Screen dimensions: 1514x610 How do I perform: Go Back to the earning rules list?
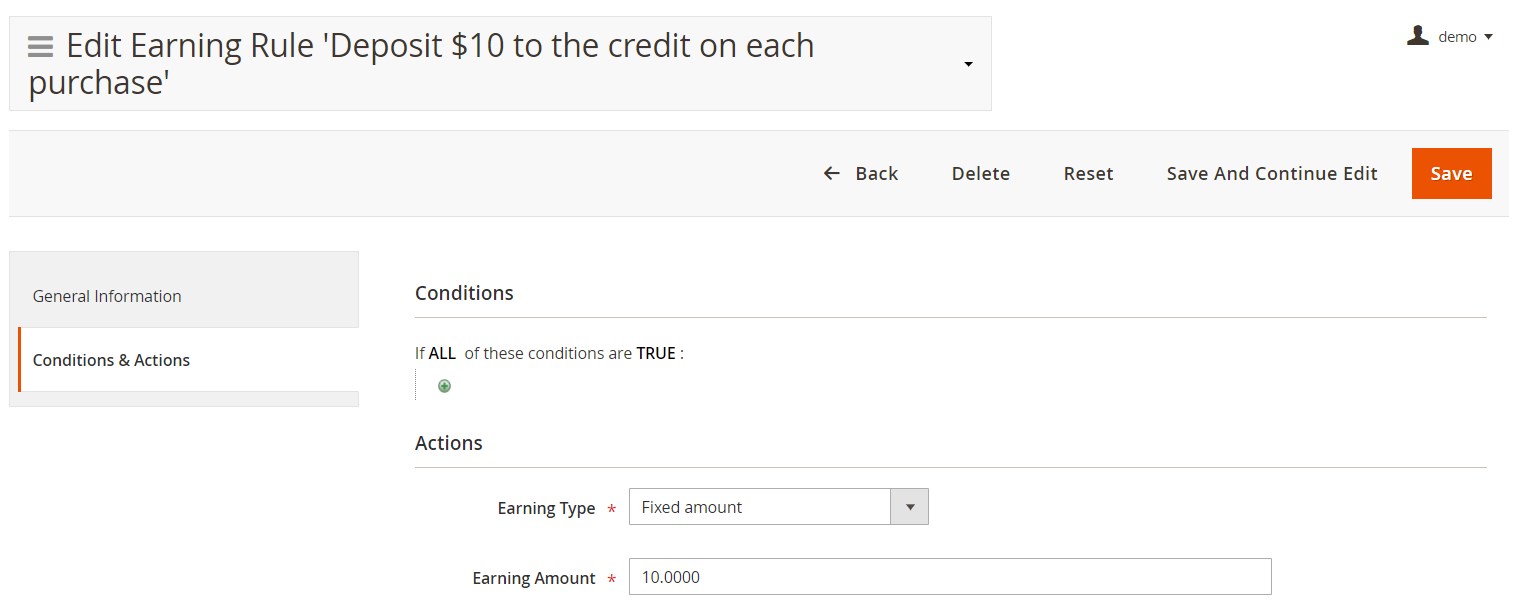click(860, 173)
